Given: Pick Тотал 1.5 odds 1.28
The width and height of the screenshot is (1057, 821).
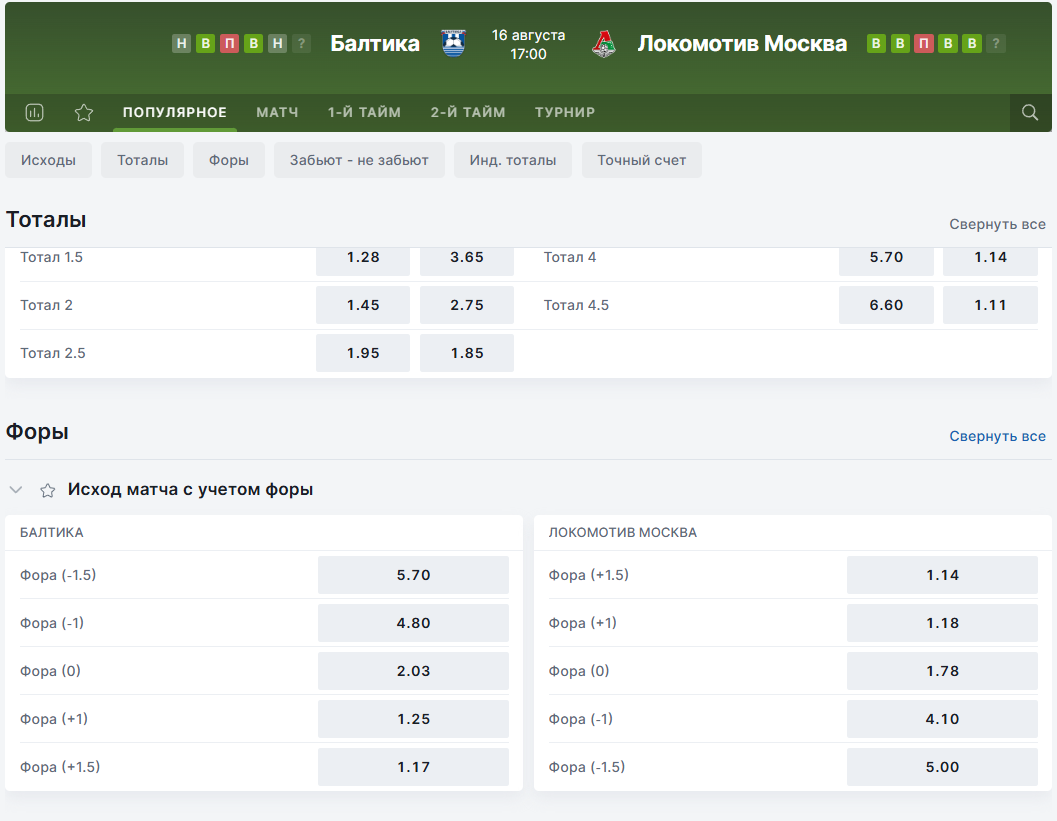Looking at the screenshot, I should click(363, 260).
